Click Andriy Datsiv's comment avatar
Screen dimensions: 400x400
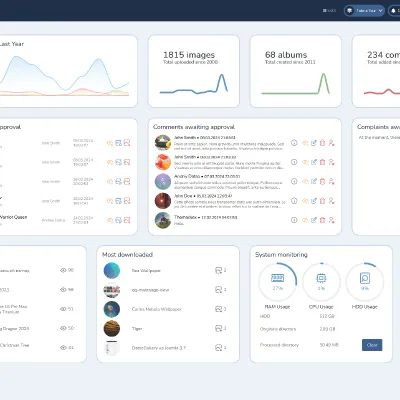163,181
